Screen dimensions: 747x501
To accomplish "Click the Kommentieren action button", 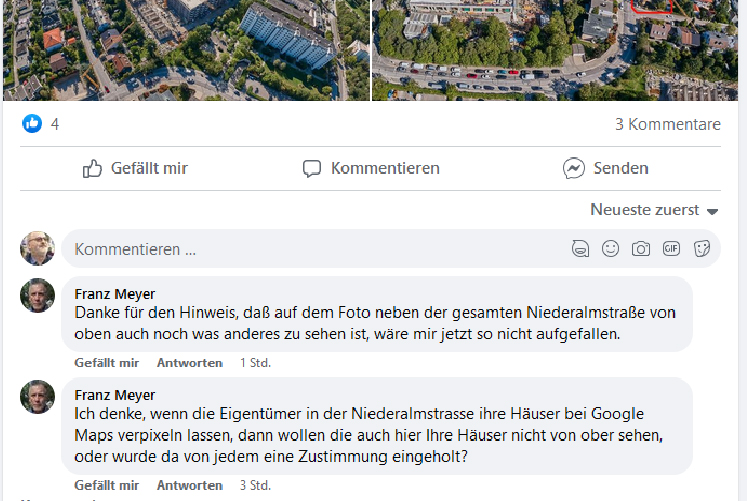I will click(x=371, y=168).
